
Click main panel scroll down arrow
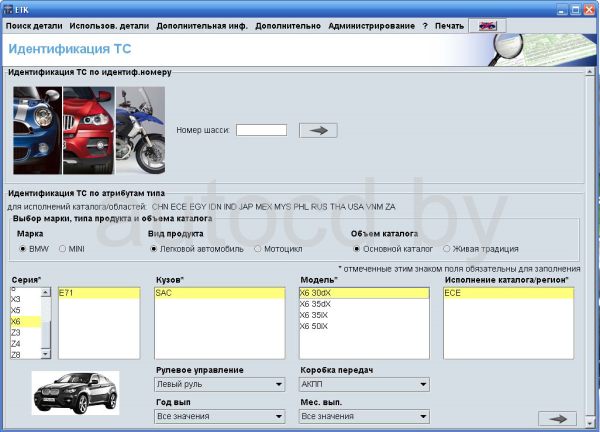(x=590, y=423)
